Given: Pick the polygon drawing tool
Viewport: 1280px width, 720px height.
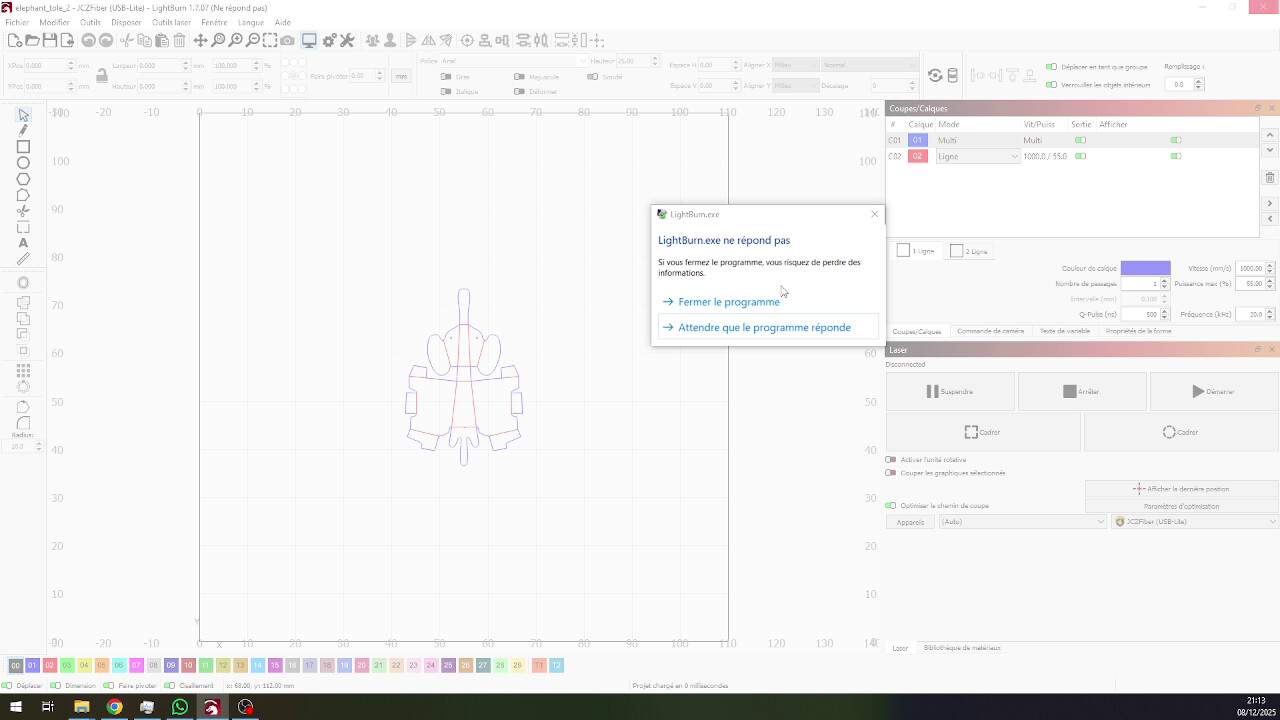Looking at the screenshot, I should tap(23, 179).
